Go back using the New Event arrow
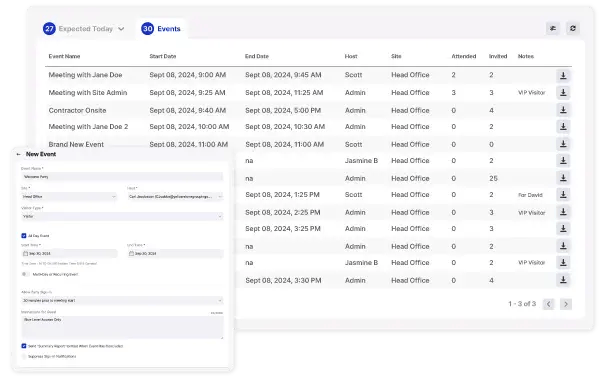The image size is (600, 376). [18, 154]
